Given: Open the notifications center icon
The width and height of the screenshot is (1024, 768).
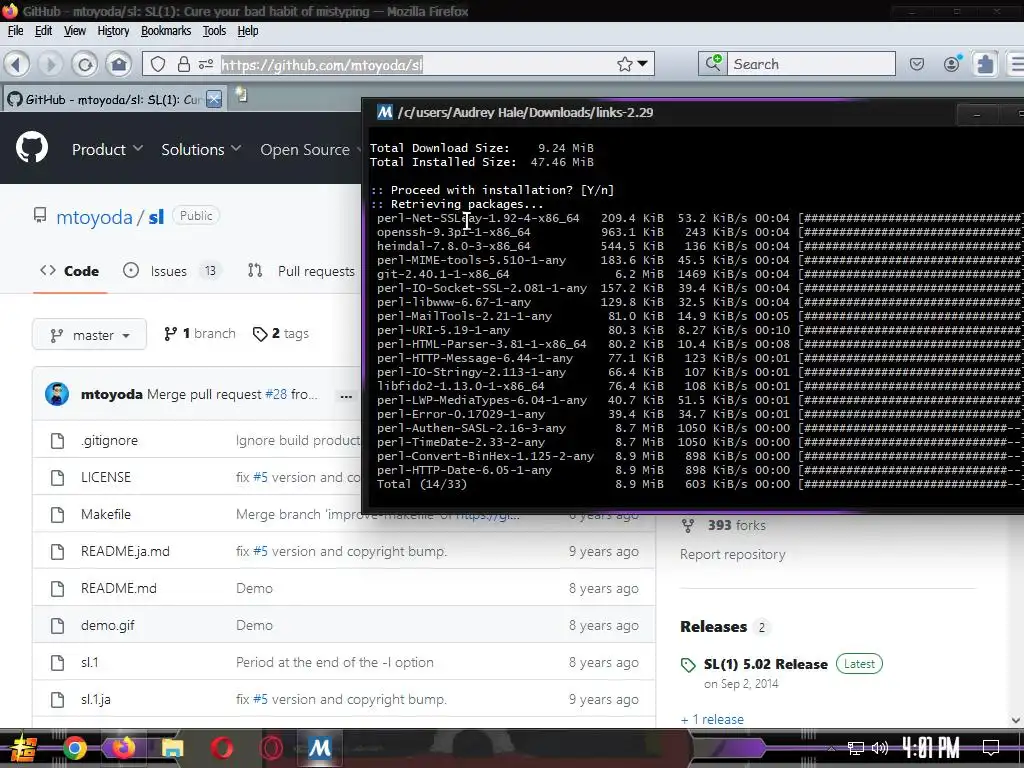Looking at the screenshot, I should [x=991, y=748].
